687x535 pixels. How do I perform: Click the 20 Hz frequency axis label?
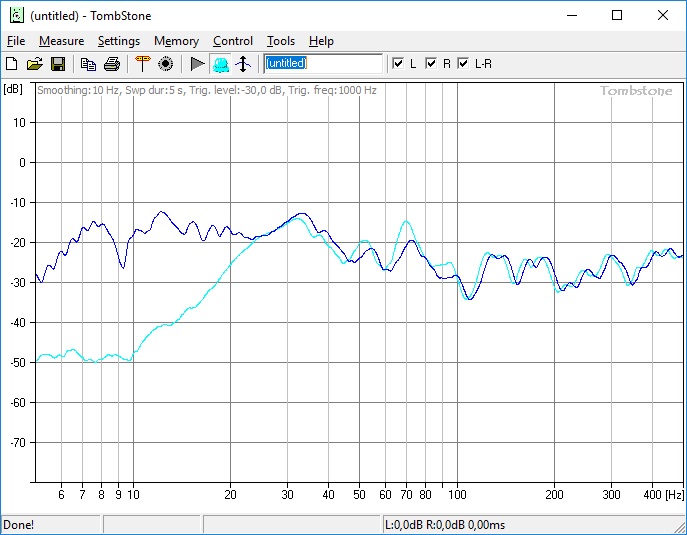(x=230, y=495)
